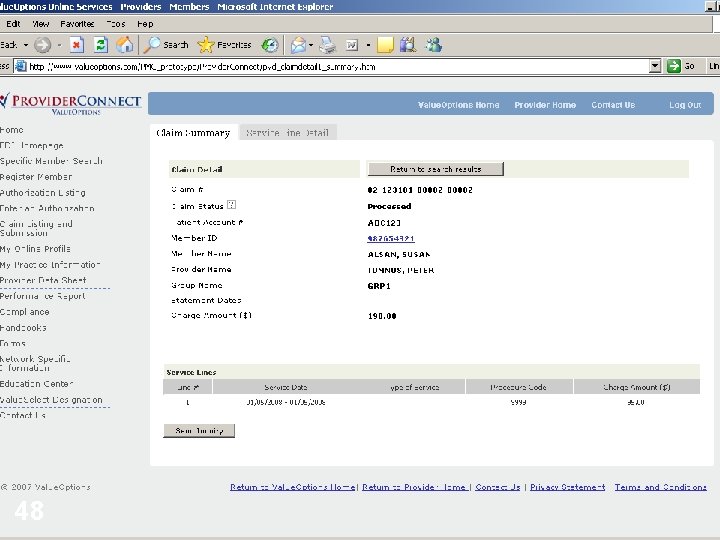This screenshot has width=720, height=540.
Task: Click Return to Provider Home footer link
Action: coord(415,487)
